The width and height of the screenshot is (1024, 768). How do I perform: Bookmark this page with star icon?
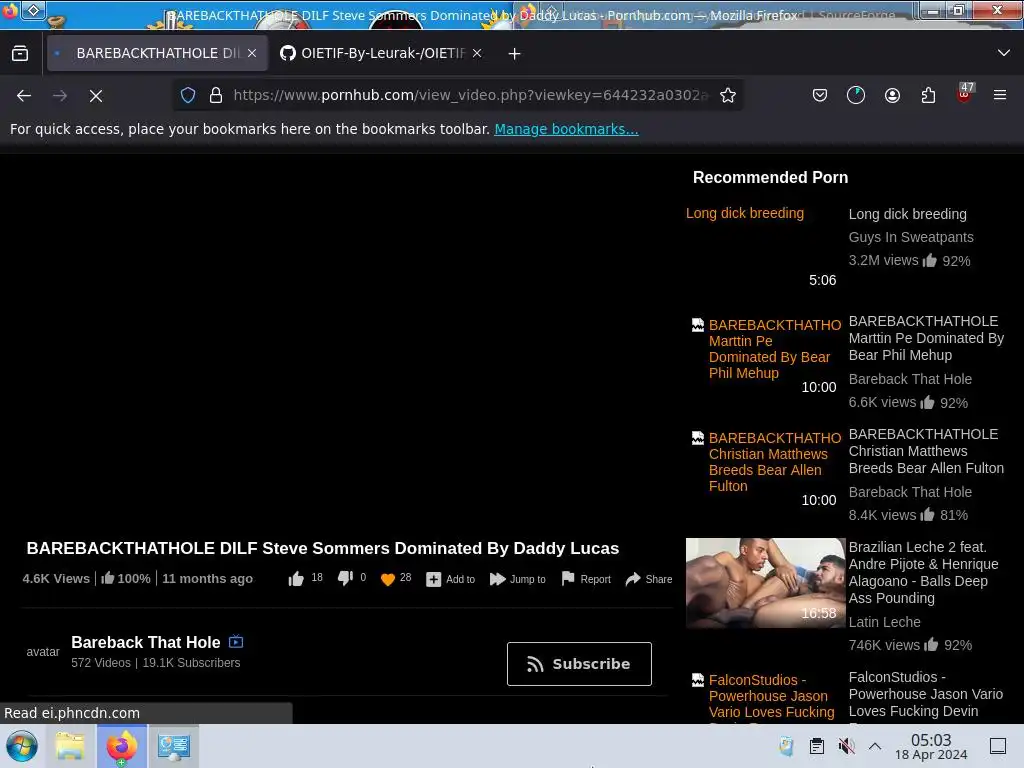[728, 95]
